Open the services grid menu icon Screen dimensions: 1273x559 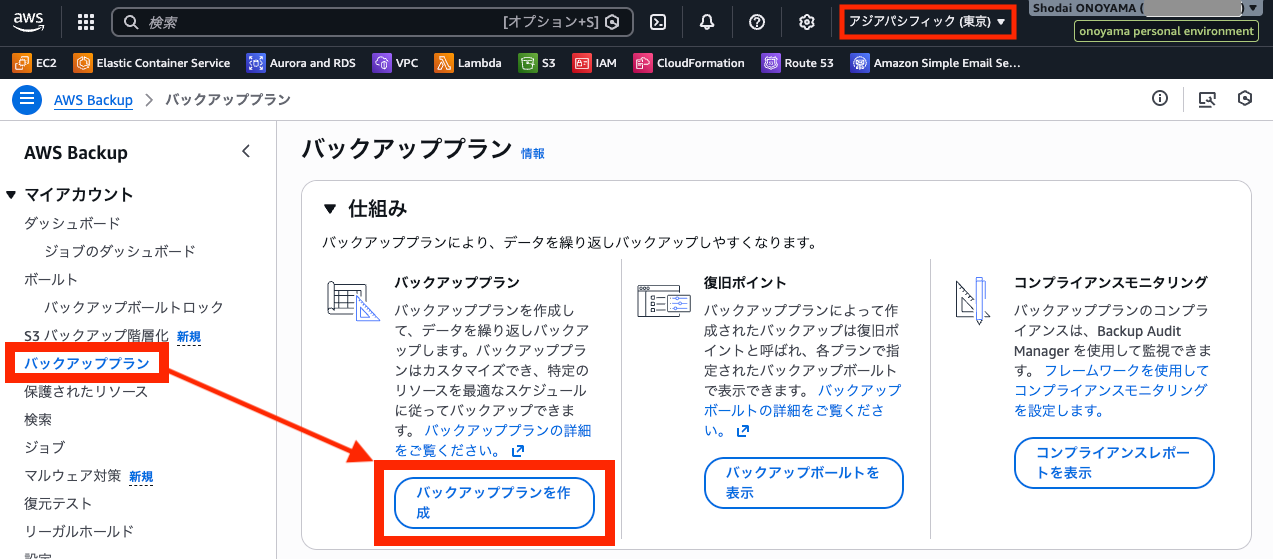86,22
